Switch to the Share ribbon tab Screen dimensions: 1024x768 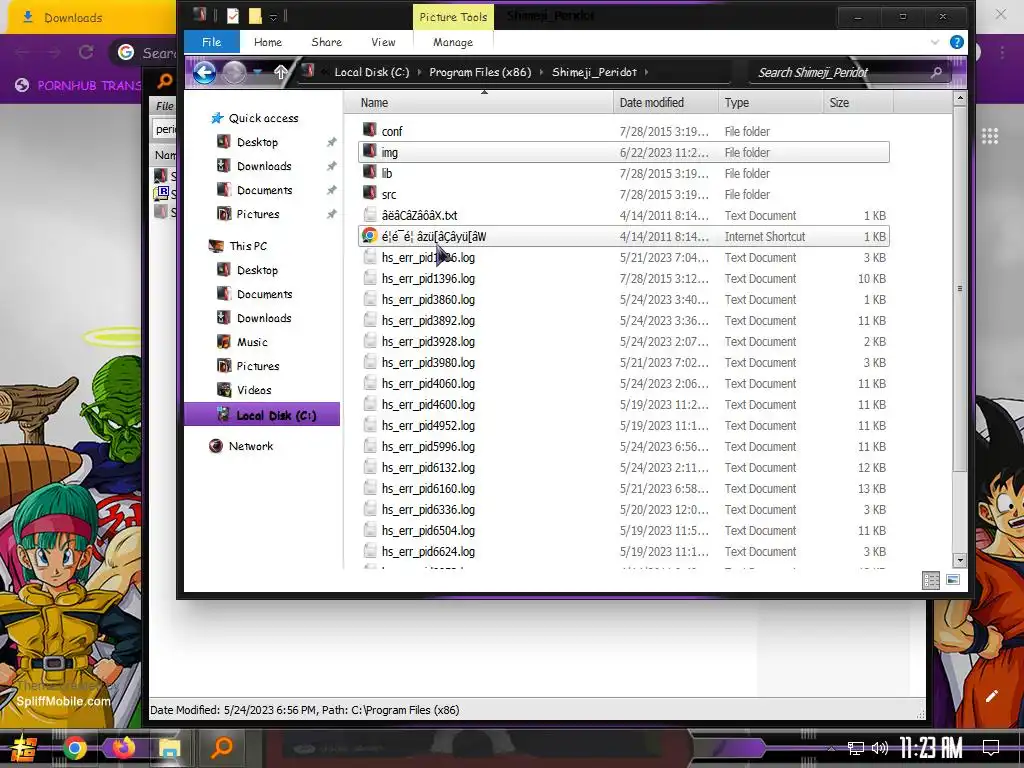tap(327, 42)
